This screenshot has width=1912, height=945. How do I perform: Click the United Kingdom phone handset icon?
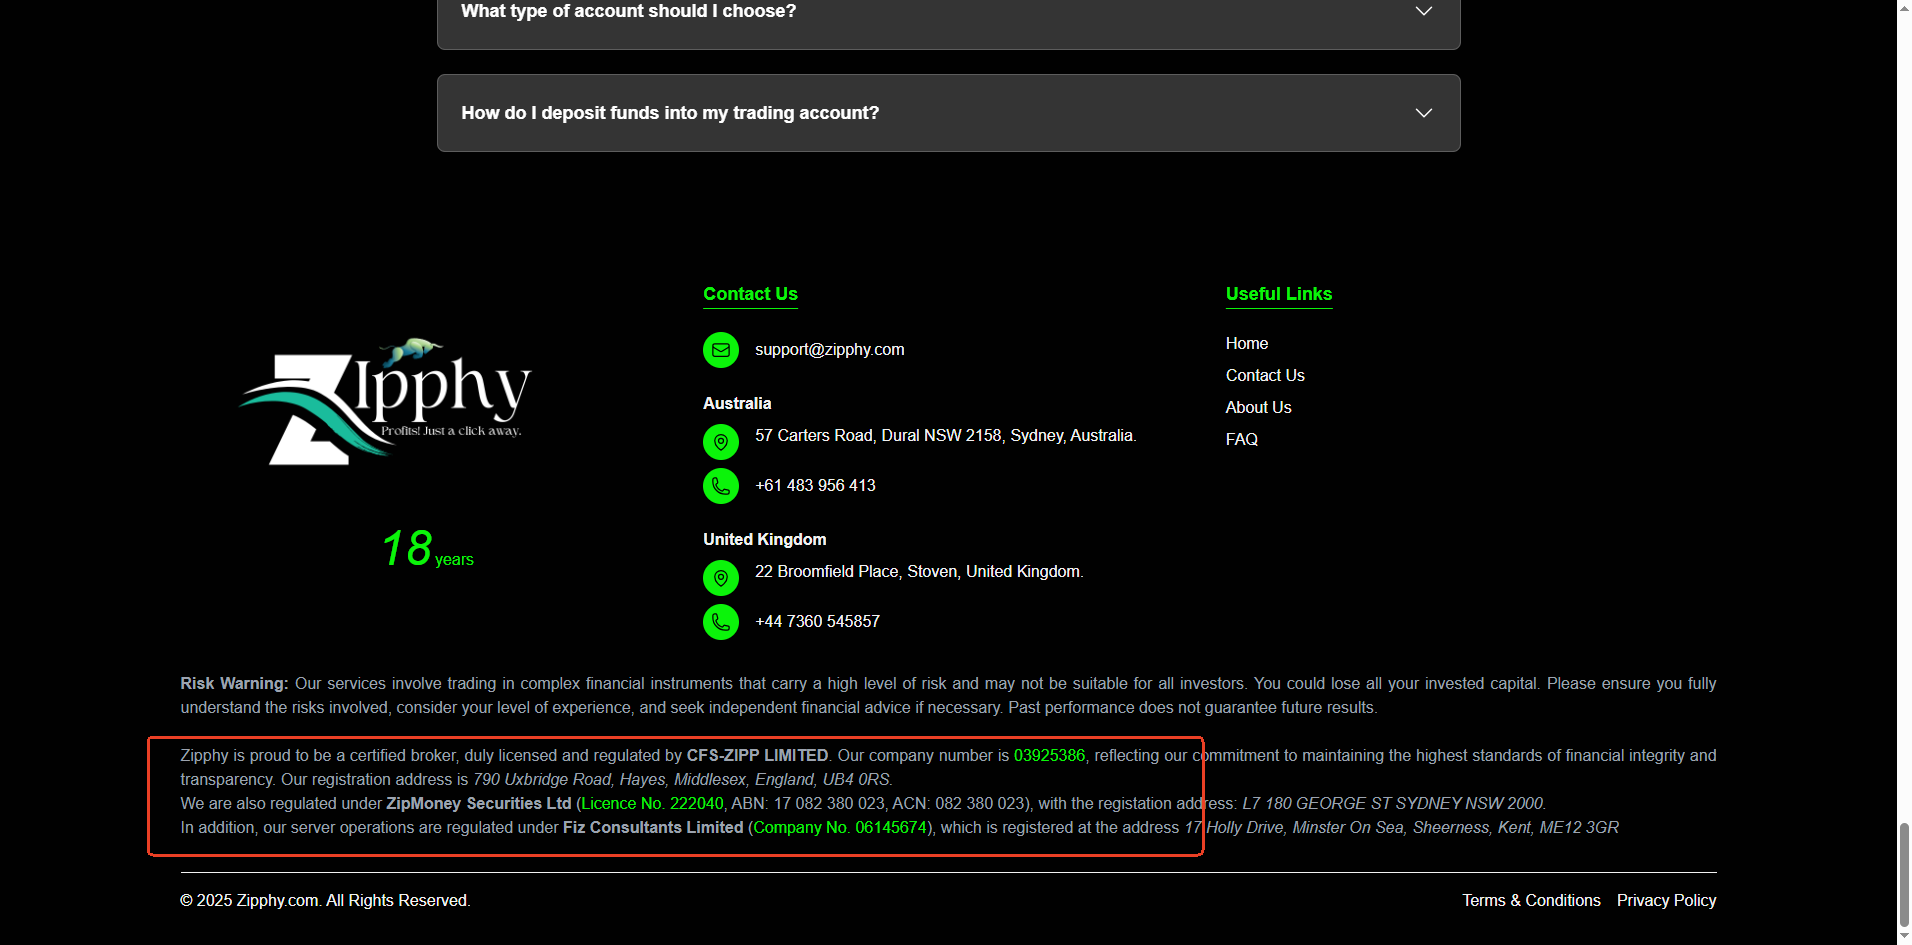[x=721, y=622]
